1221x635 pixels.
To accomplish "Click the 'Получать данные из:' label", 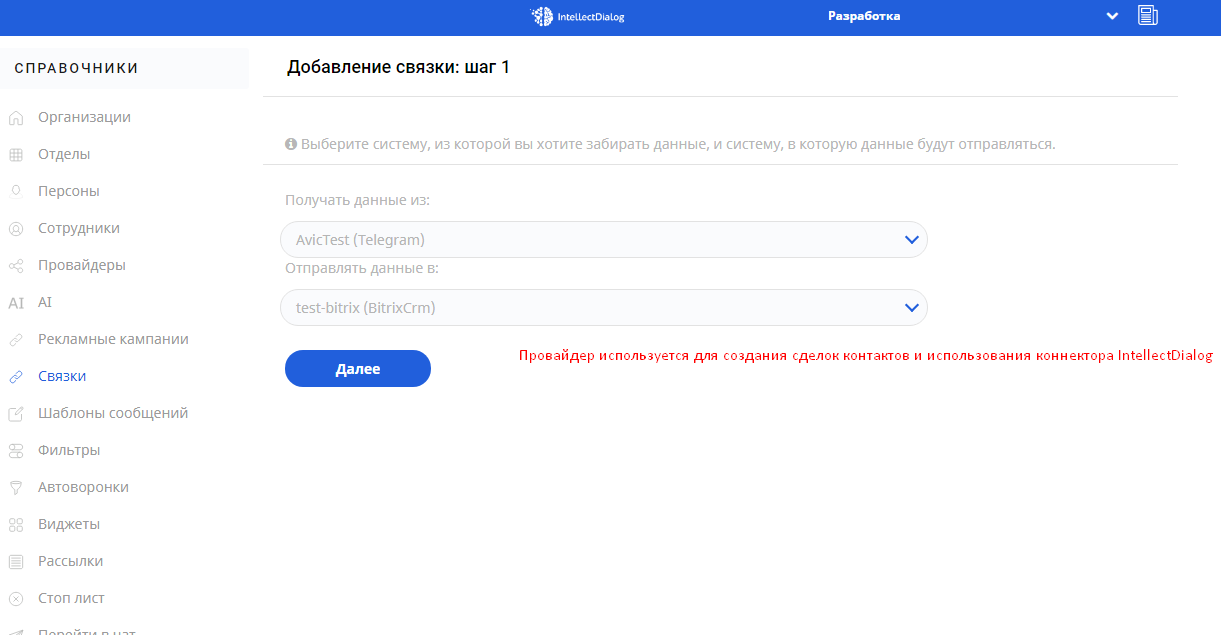I will (x=357, y=200).
